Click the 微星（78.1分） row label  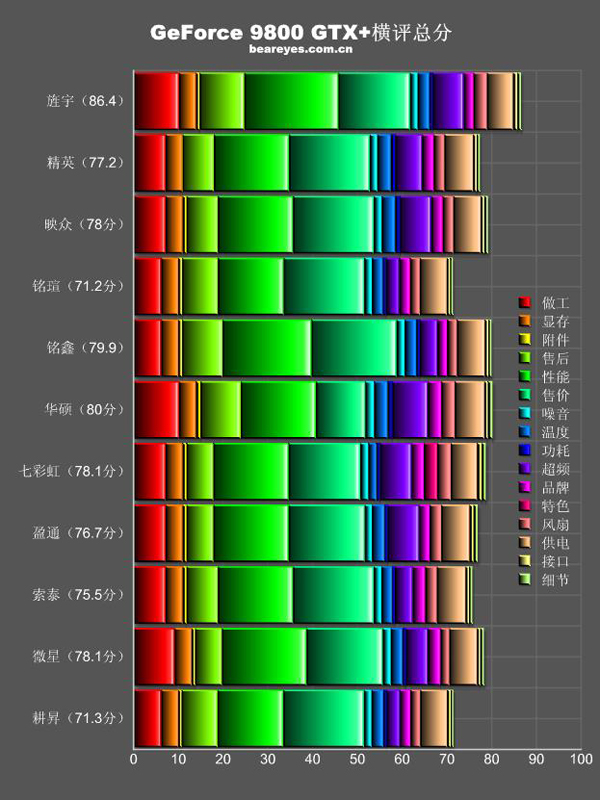click(x=79, y=656)
